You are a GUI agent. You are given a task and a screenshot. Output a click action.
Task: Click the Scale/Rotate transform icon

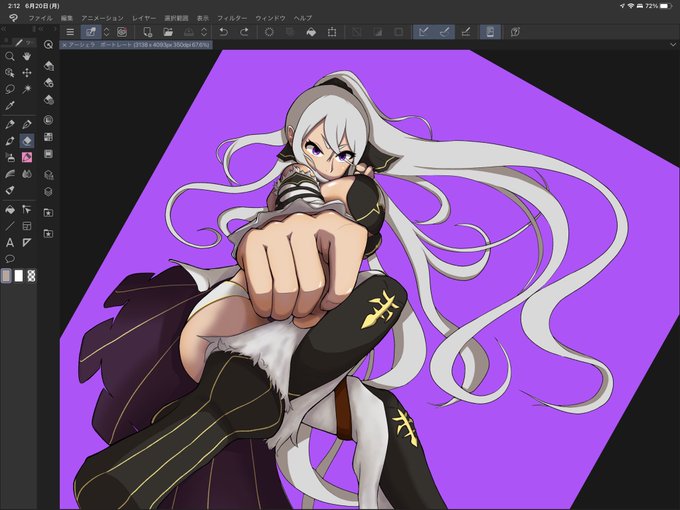pos(332,32)
